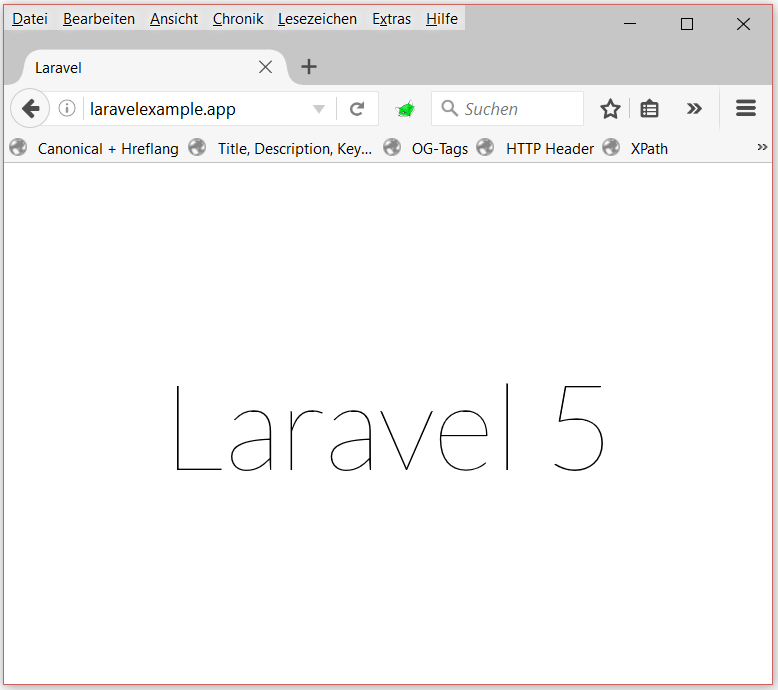Close the browser window
Image resolution: width=778 pixels, height=690 pixels.
click(x=743, y=23)
